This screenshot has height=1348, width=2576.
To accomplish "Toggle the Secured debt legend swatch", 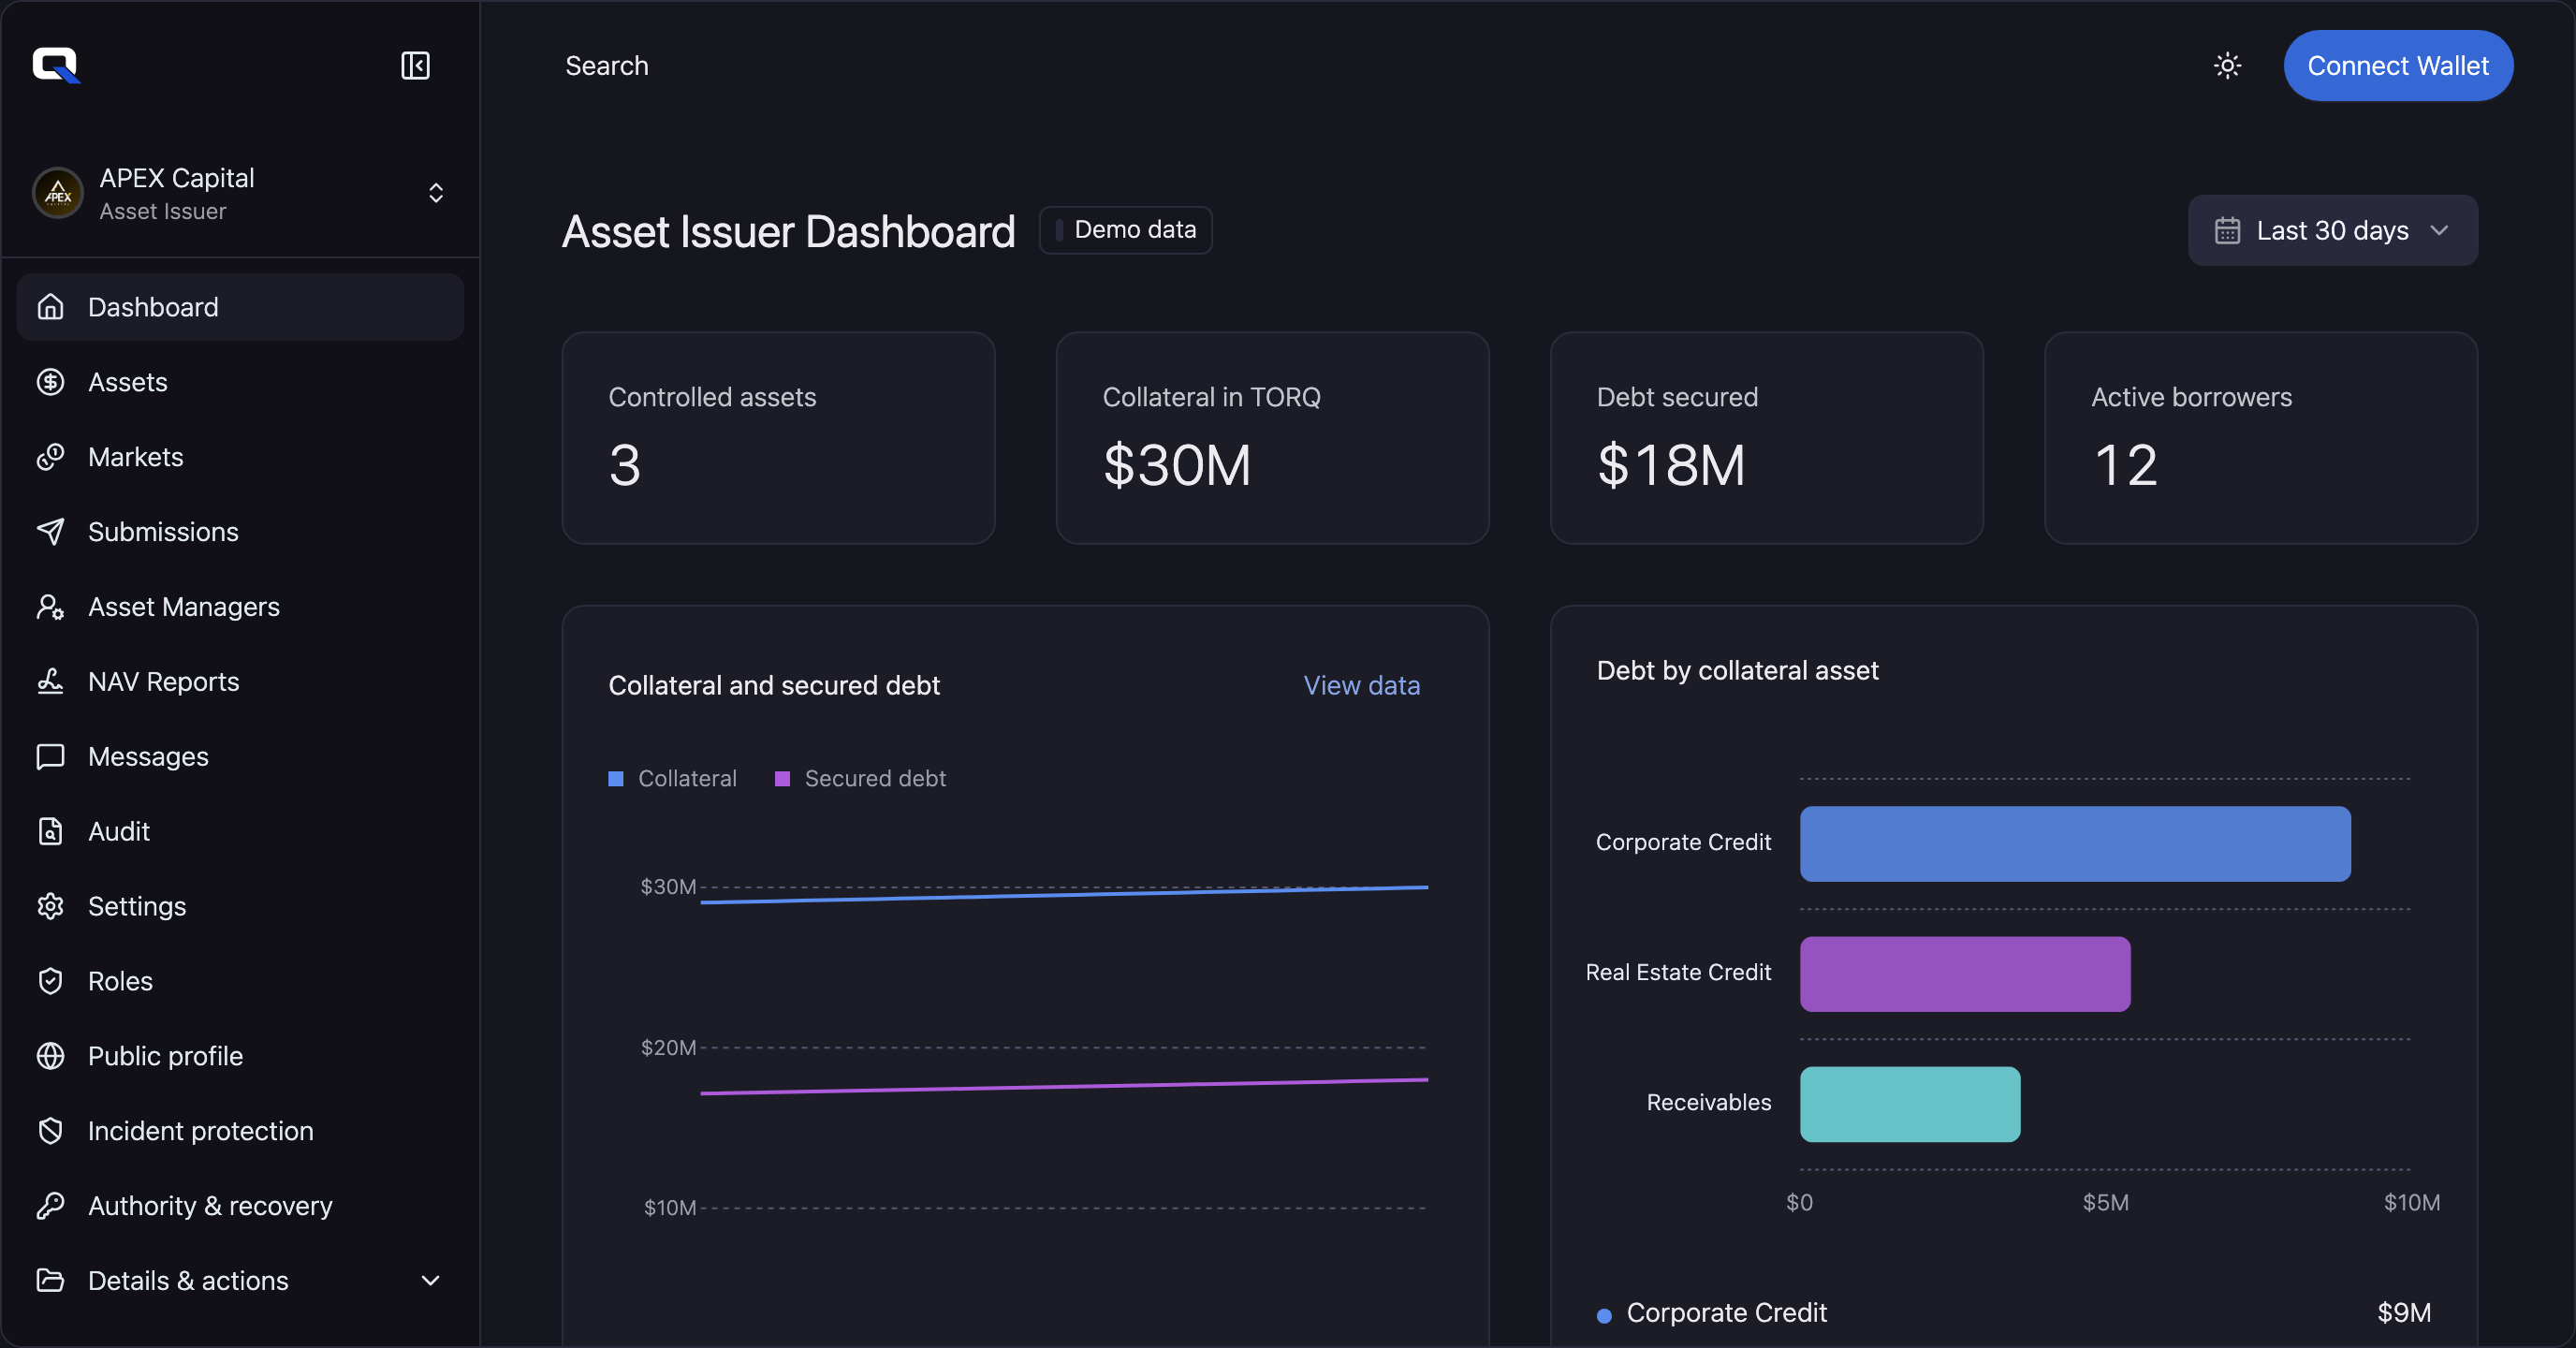I will 782,779.
